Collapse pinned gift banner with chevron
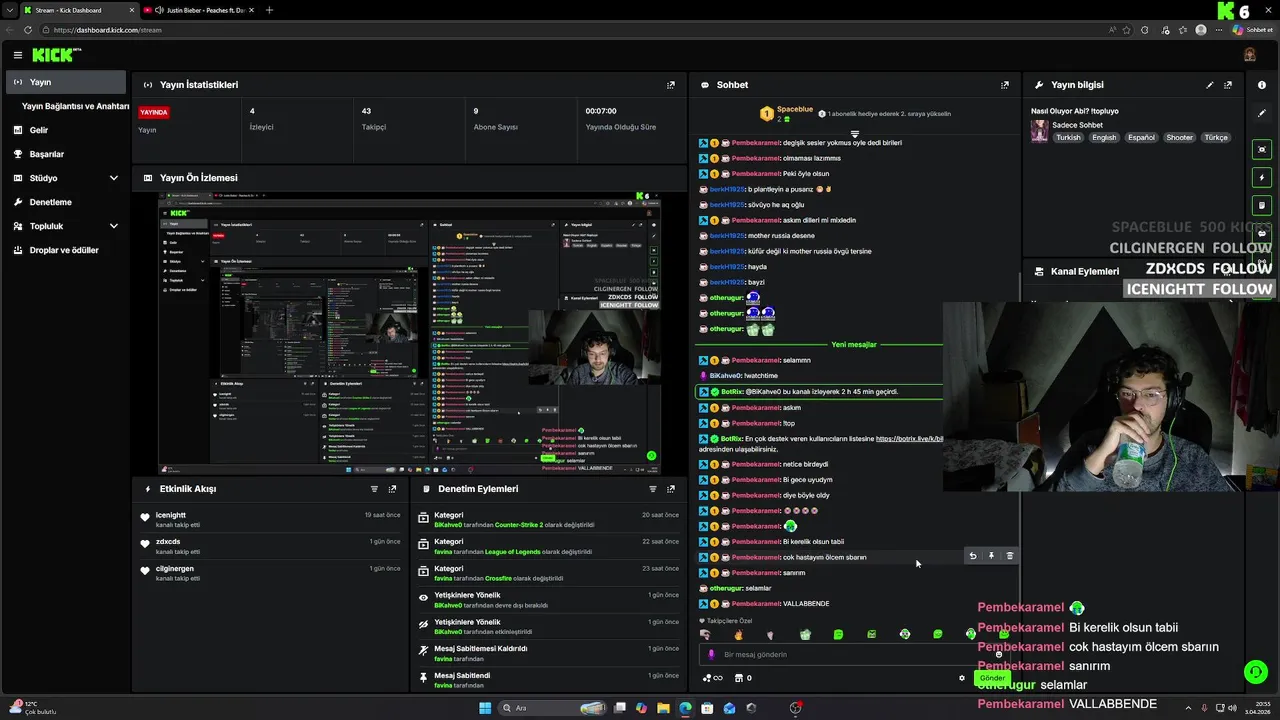Screen dimensions: 1280x720 (x=855, y=134)
